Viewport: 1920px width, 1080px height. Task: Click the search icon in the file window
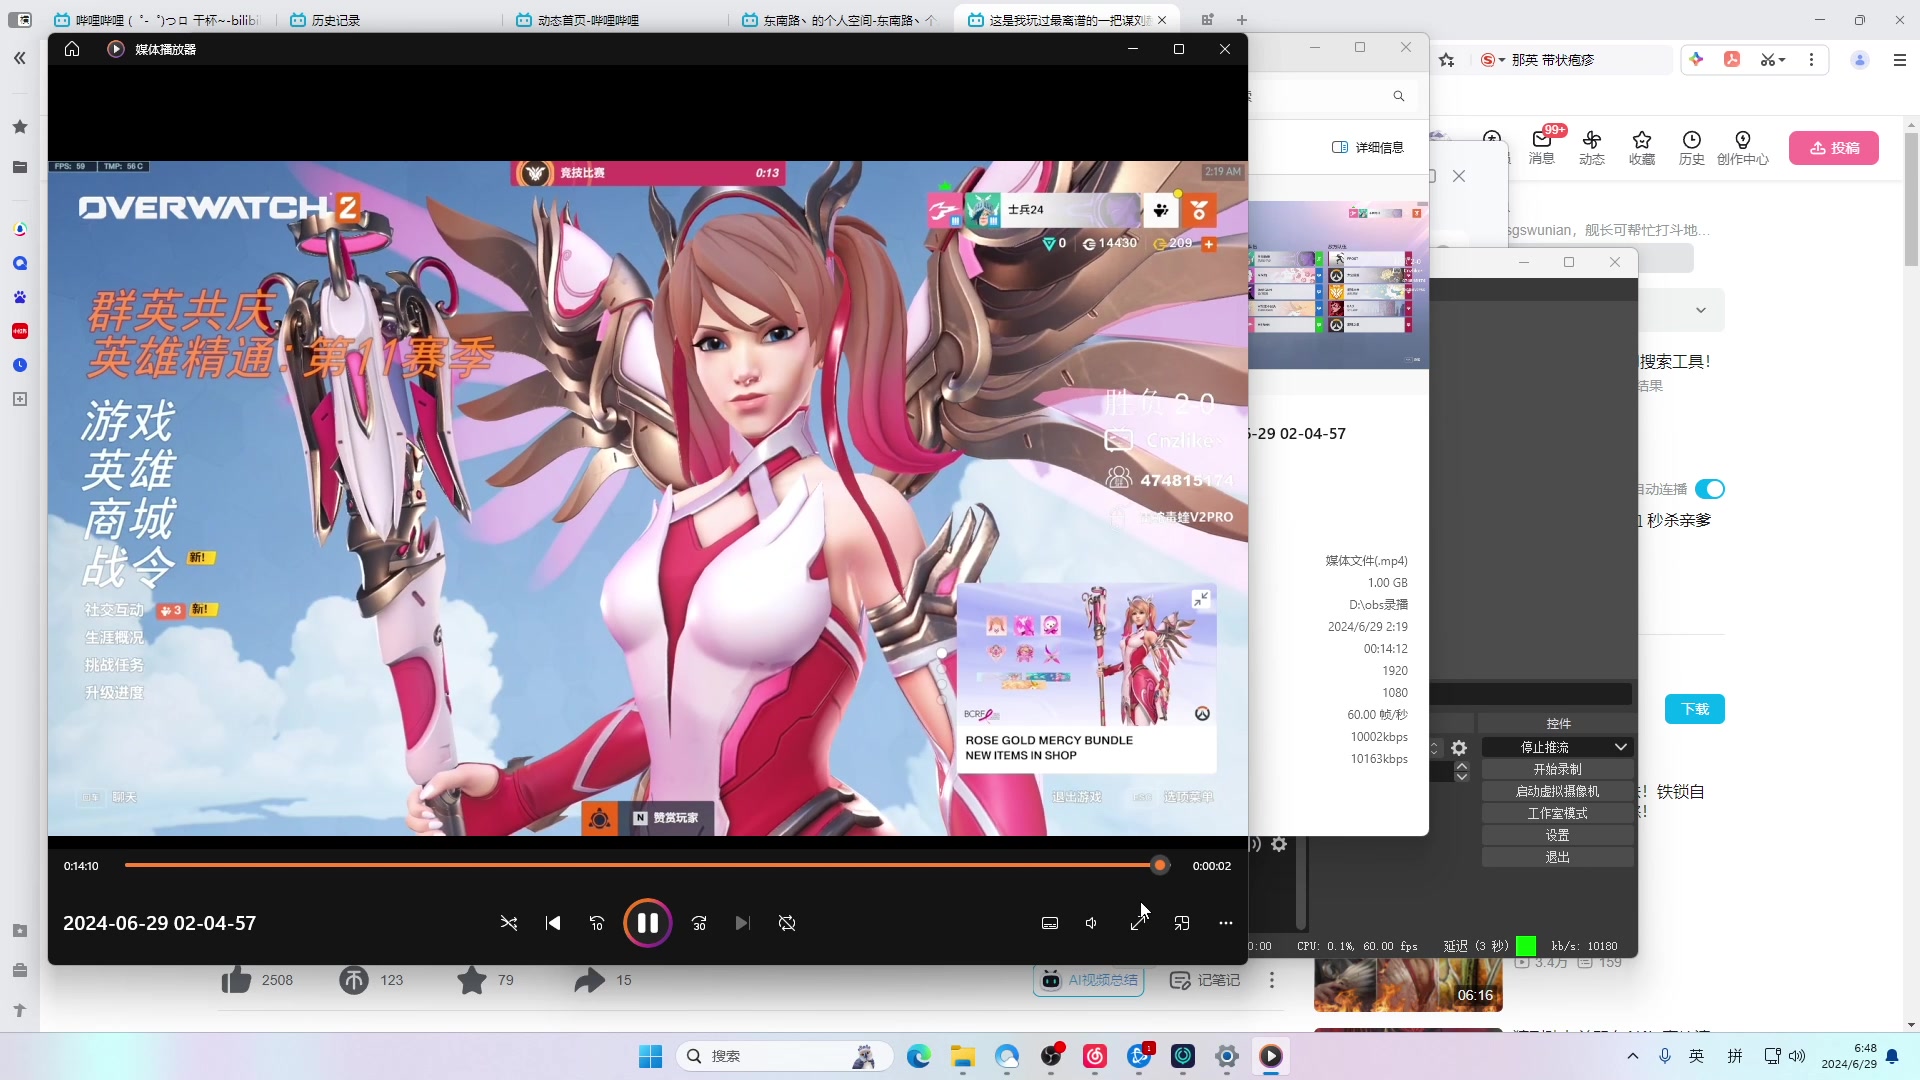[x=1399, y=96]
